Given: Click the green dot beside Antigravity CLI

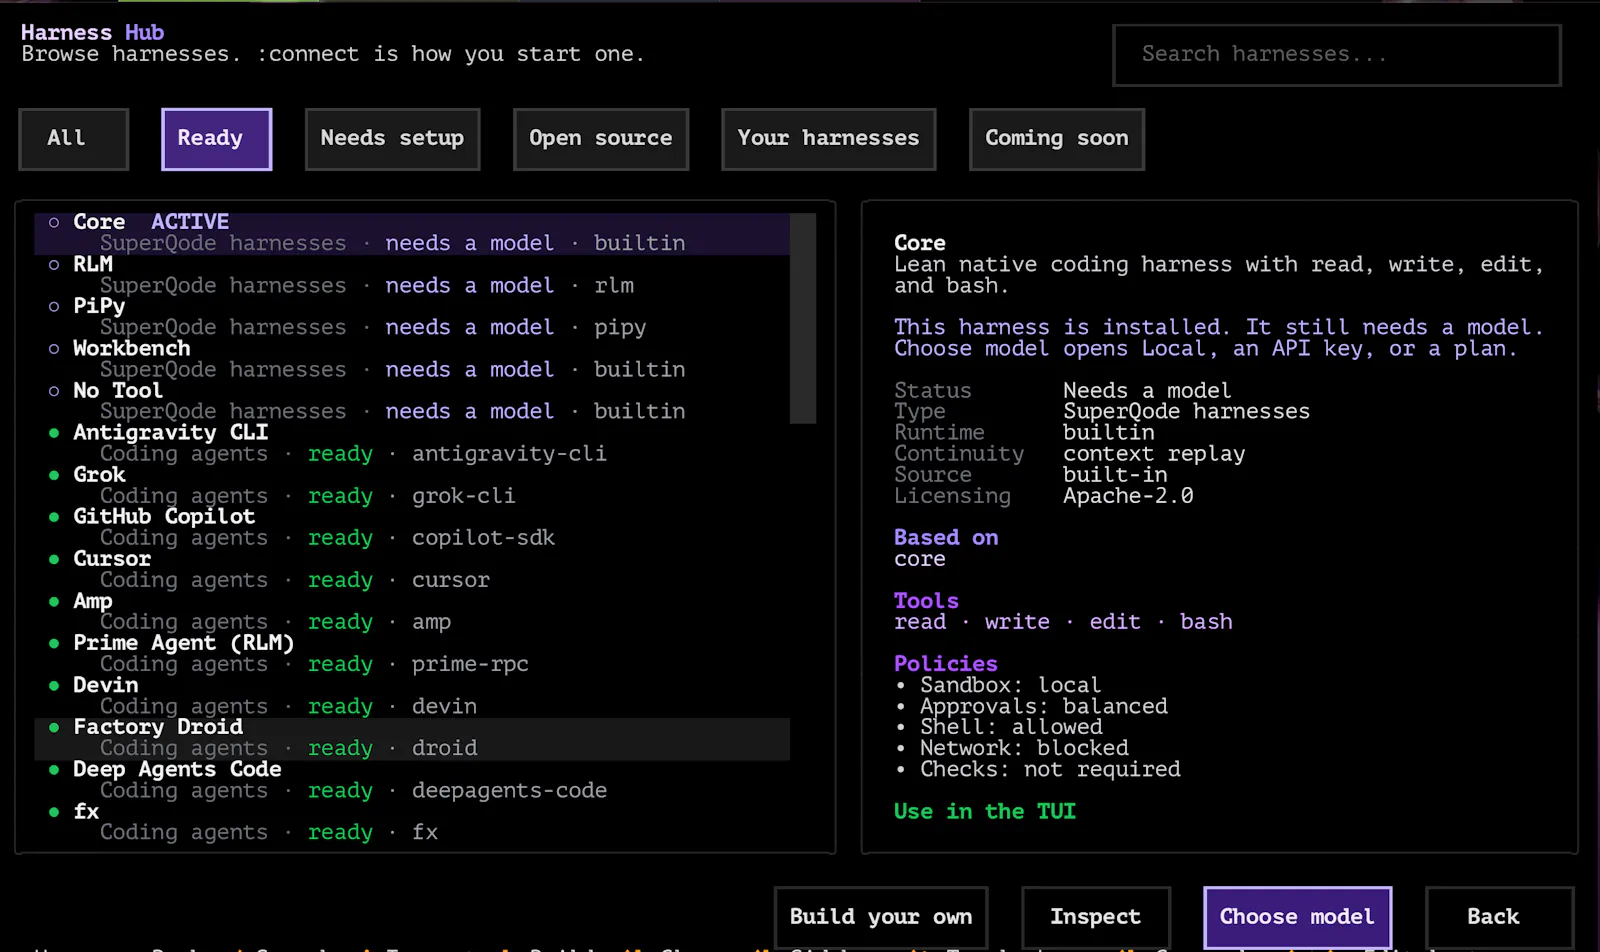Looking at the screenshot, I should click(54, 433).
